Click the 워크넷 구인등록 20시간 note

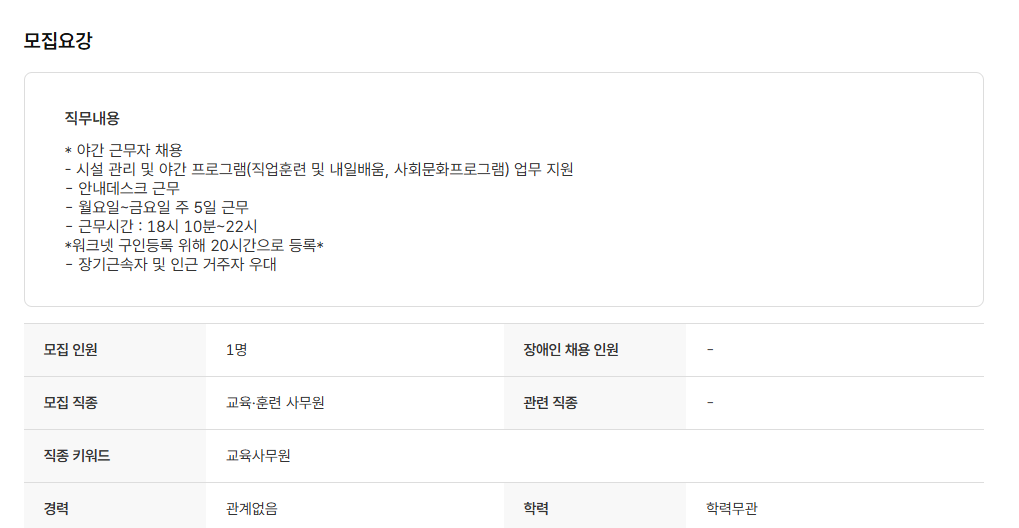(x=194, y=245)
